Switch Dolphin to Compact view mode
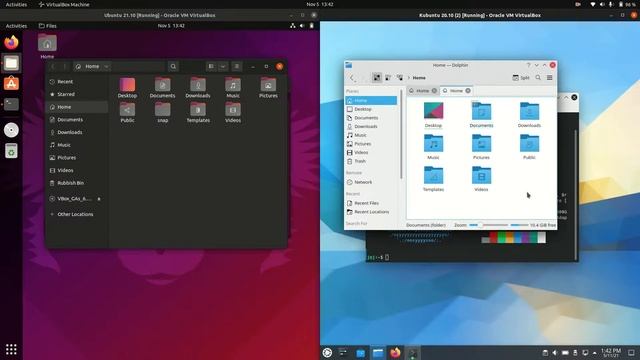 388,78
